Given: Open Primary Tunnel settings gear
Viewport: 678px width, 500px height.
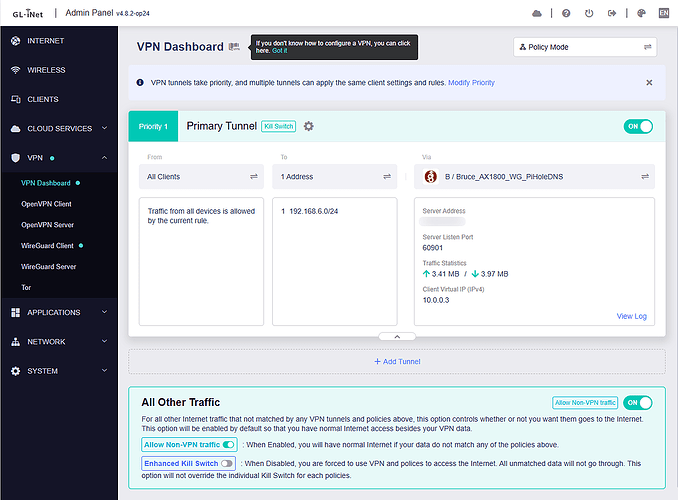Looking at the screenshot, I should [x=308, y=126].
